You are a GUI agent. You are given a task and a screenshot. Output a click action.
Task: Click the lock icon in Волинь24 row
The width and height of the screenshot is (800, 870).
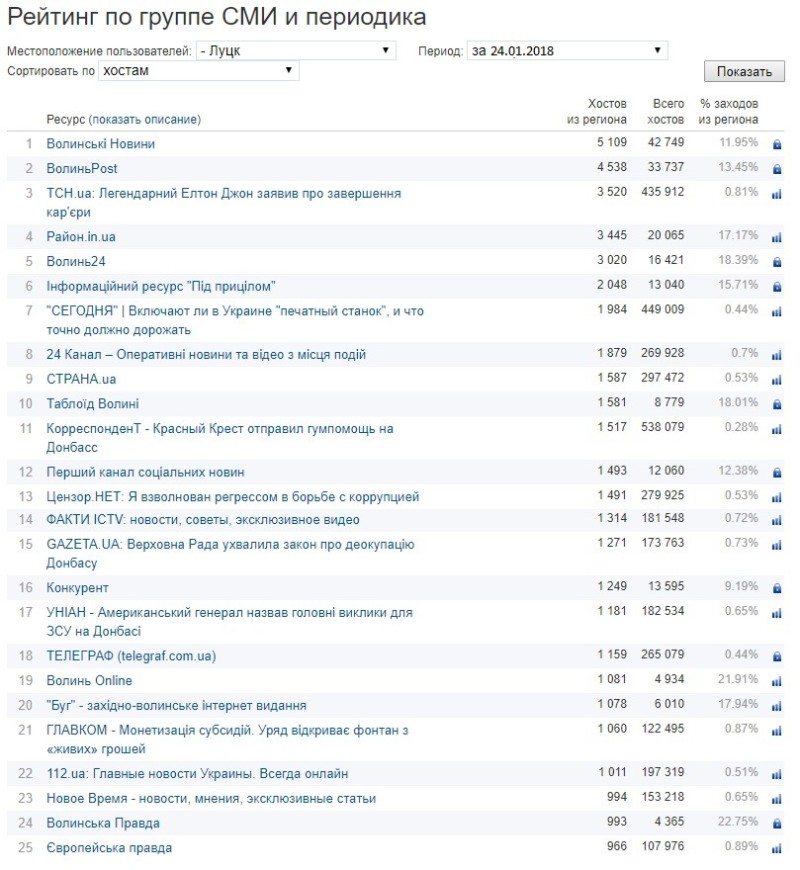(776, 262)
